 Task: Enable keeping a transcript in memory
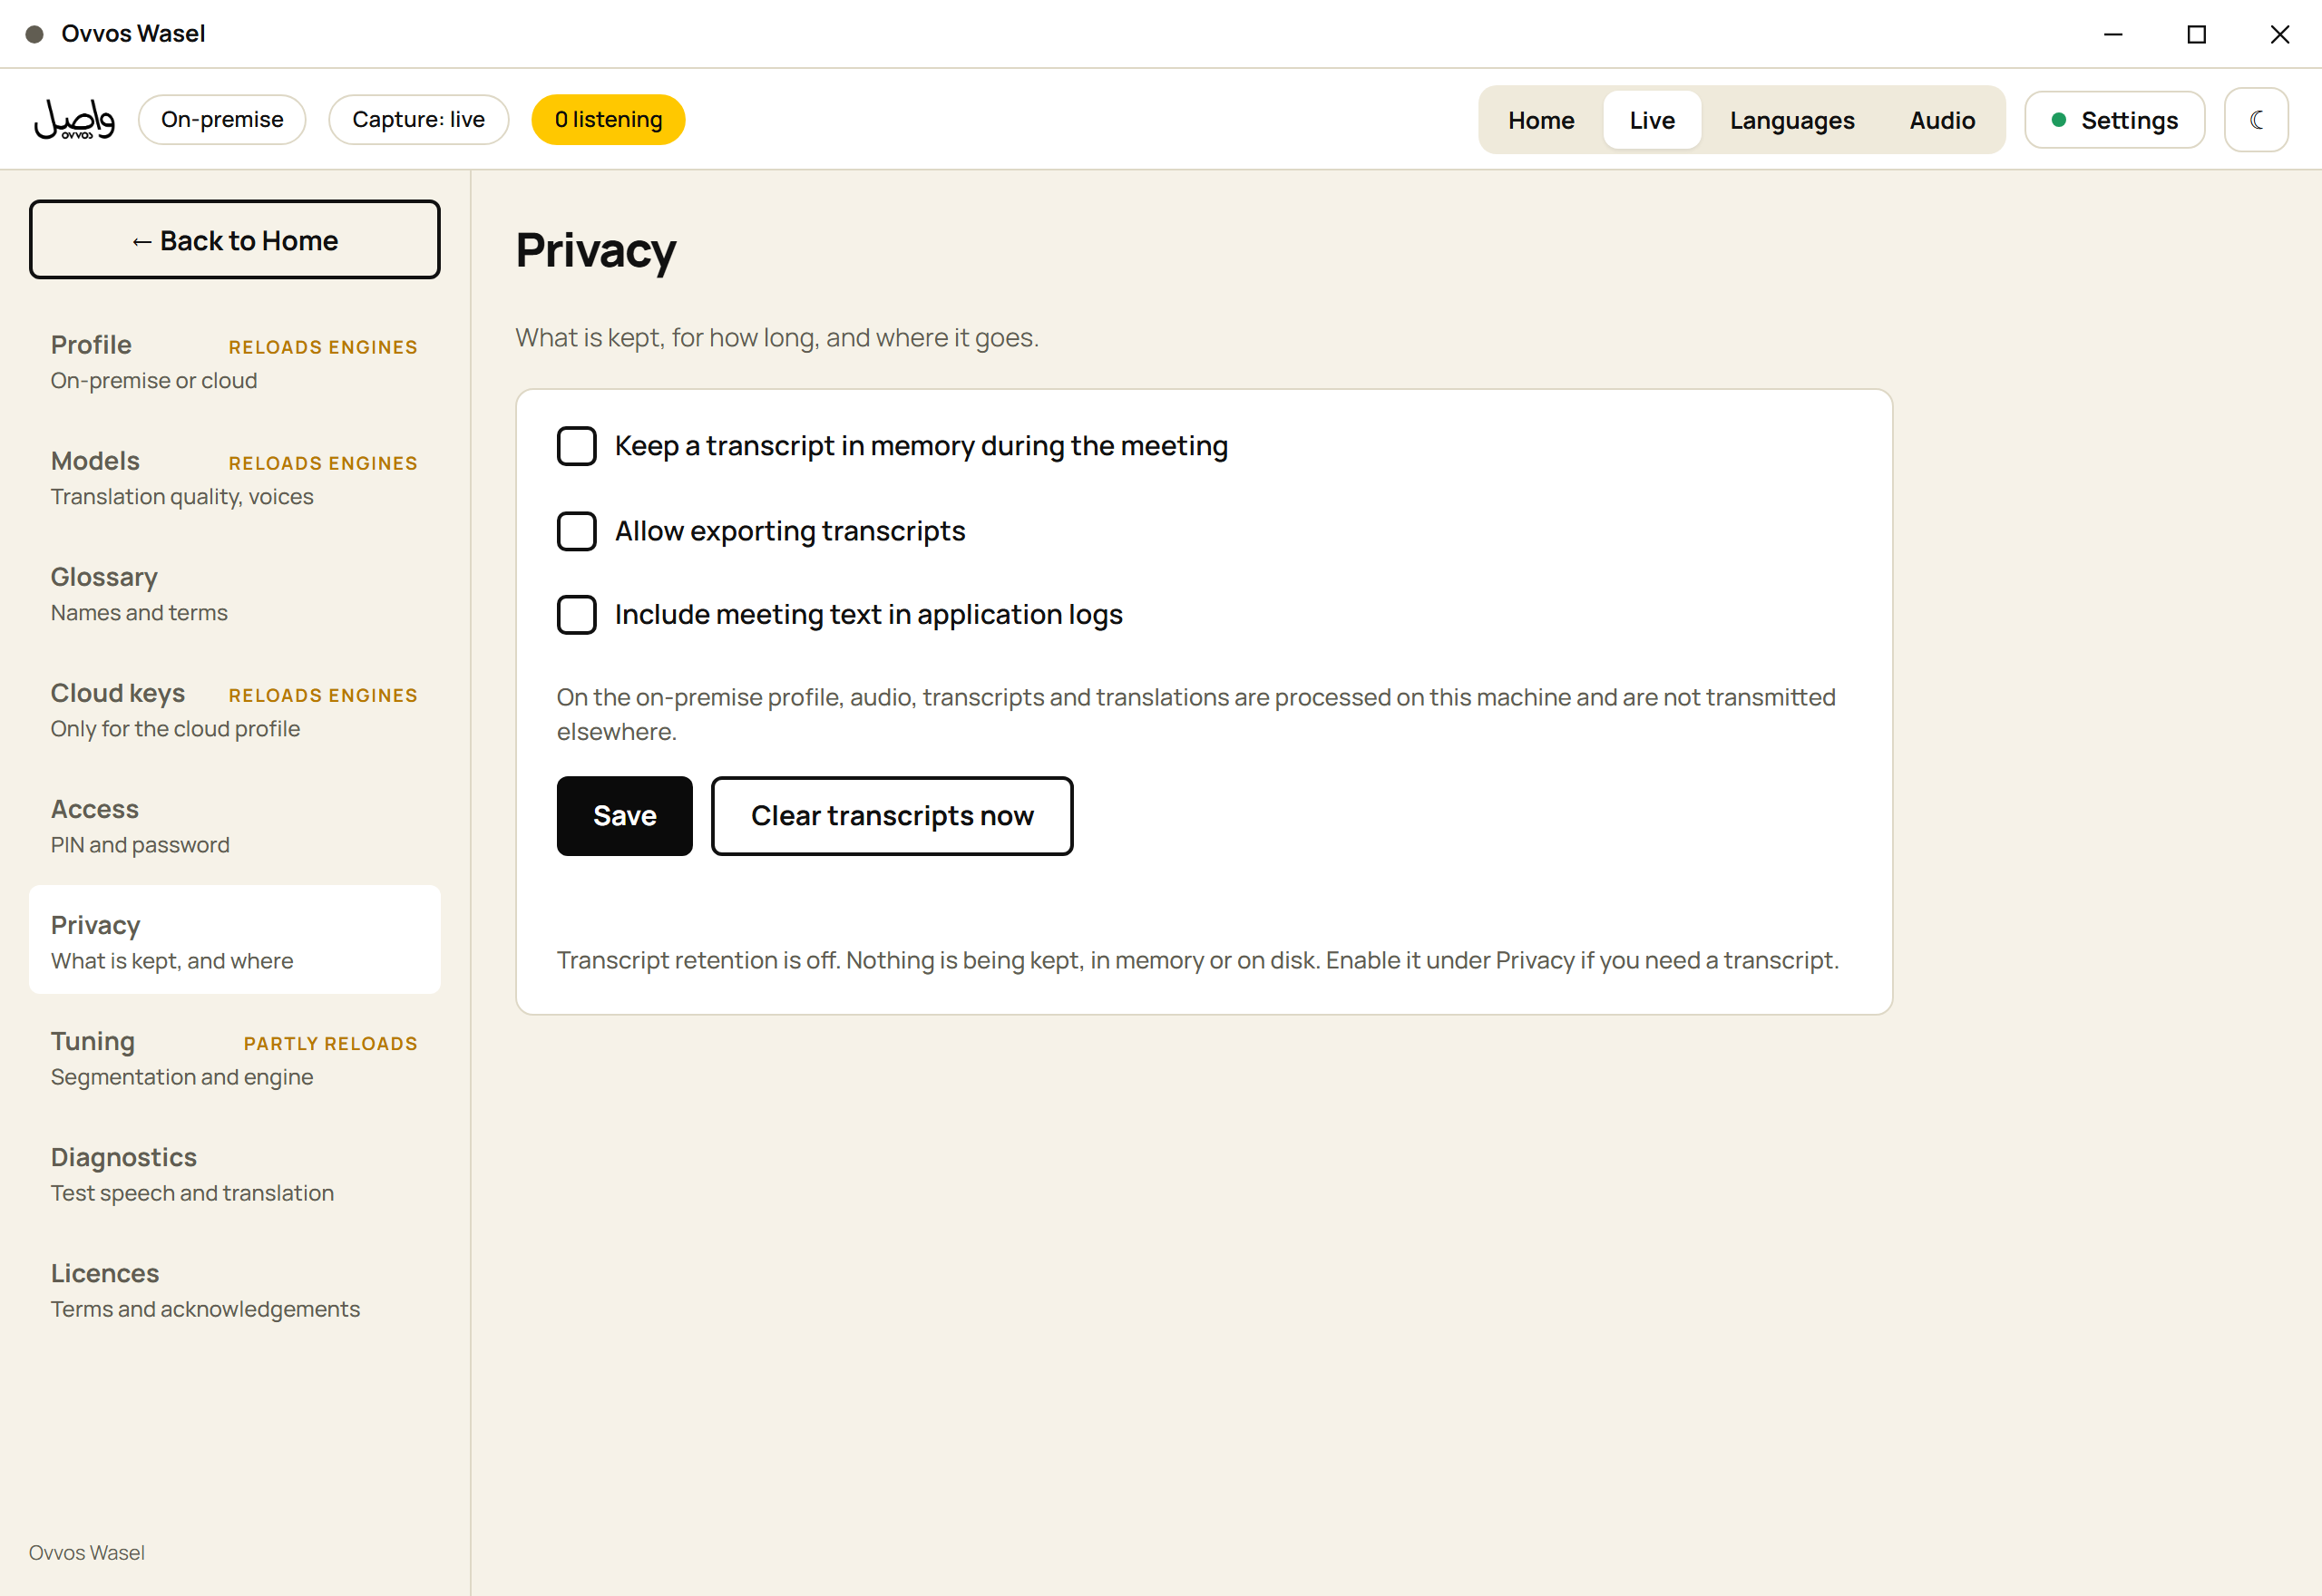tap(576, 446)
